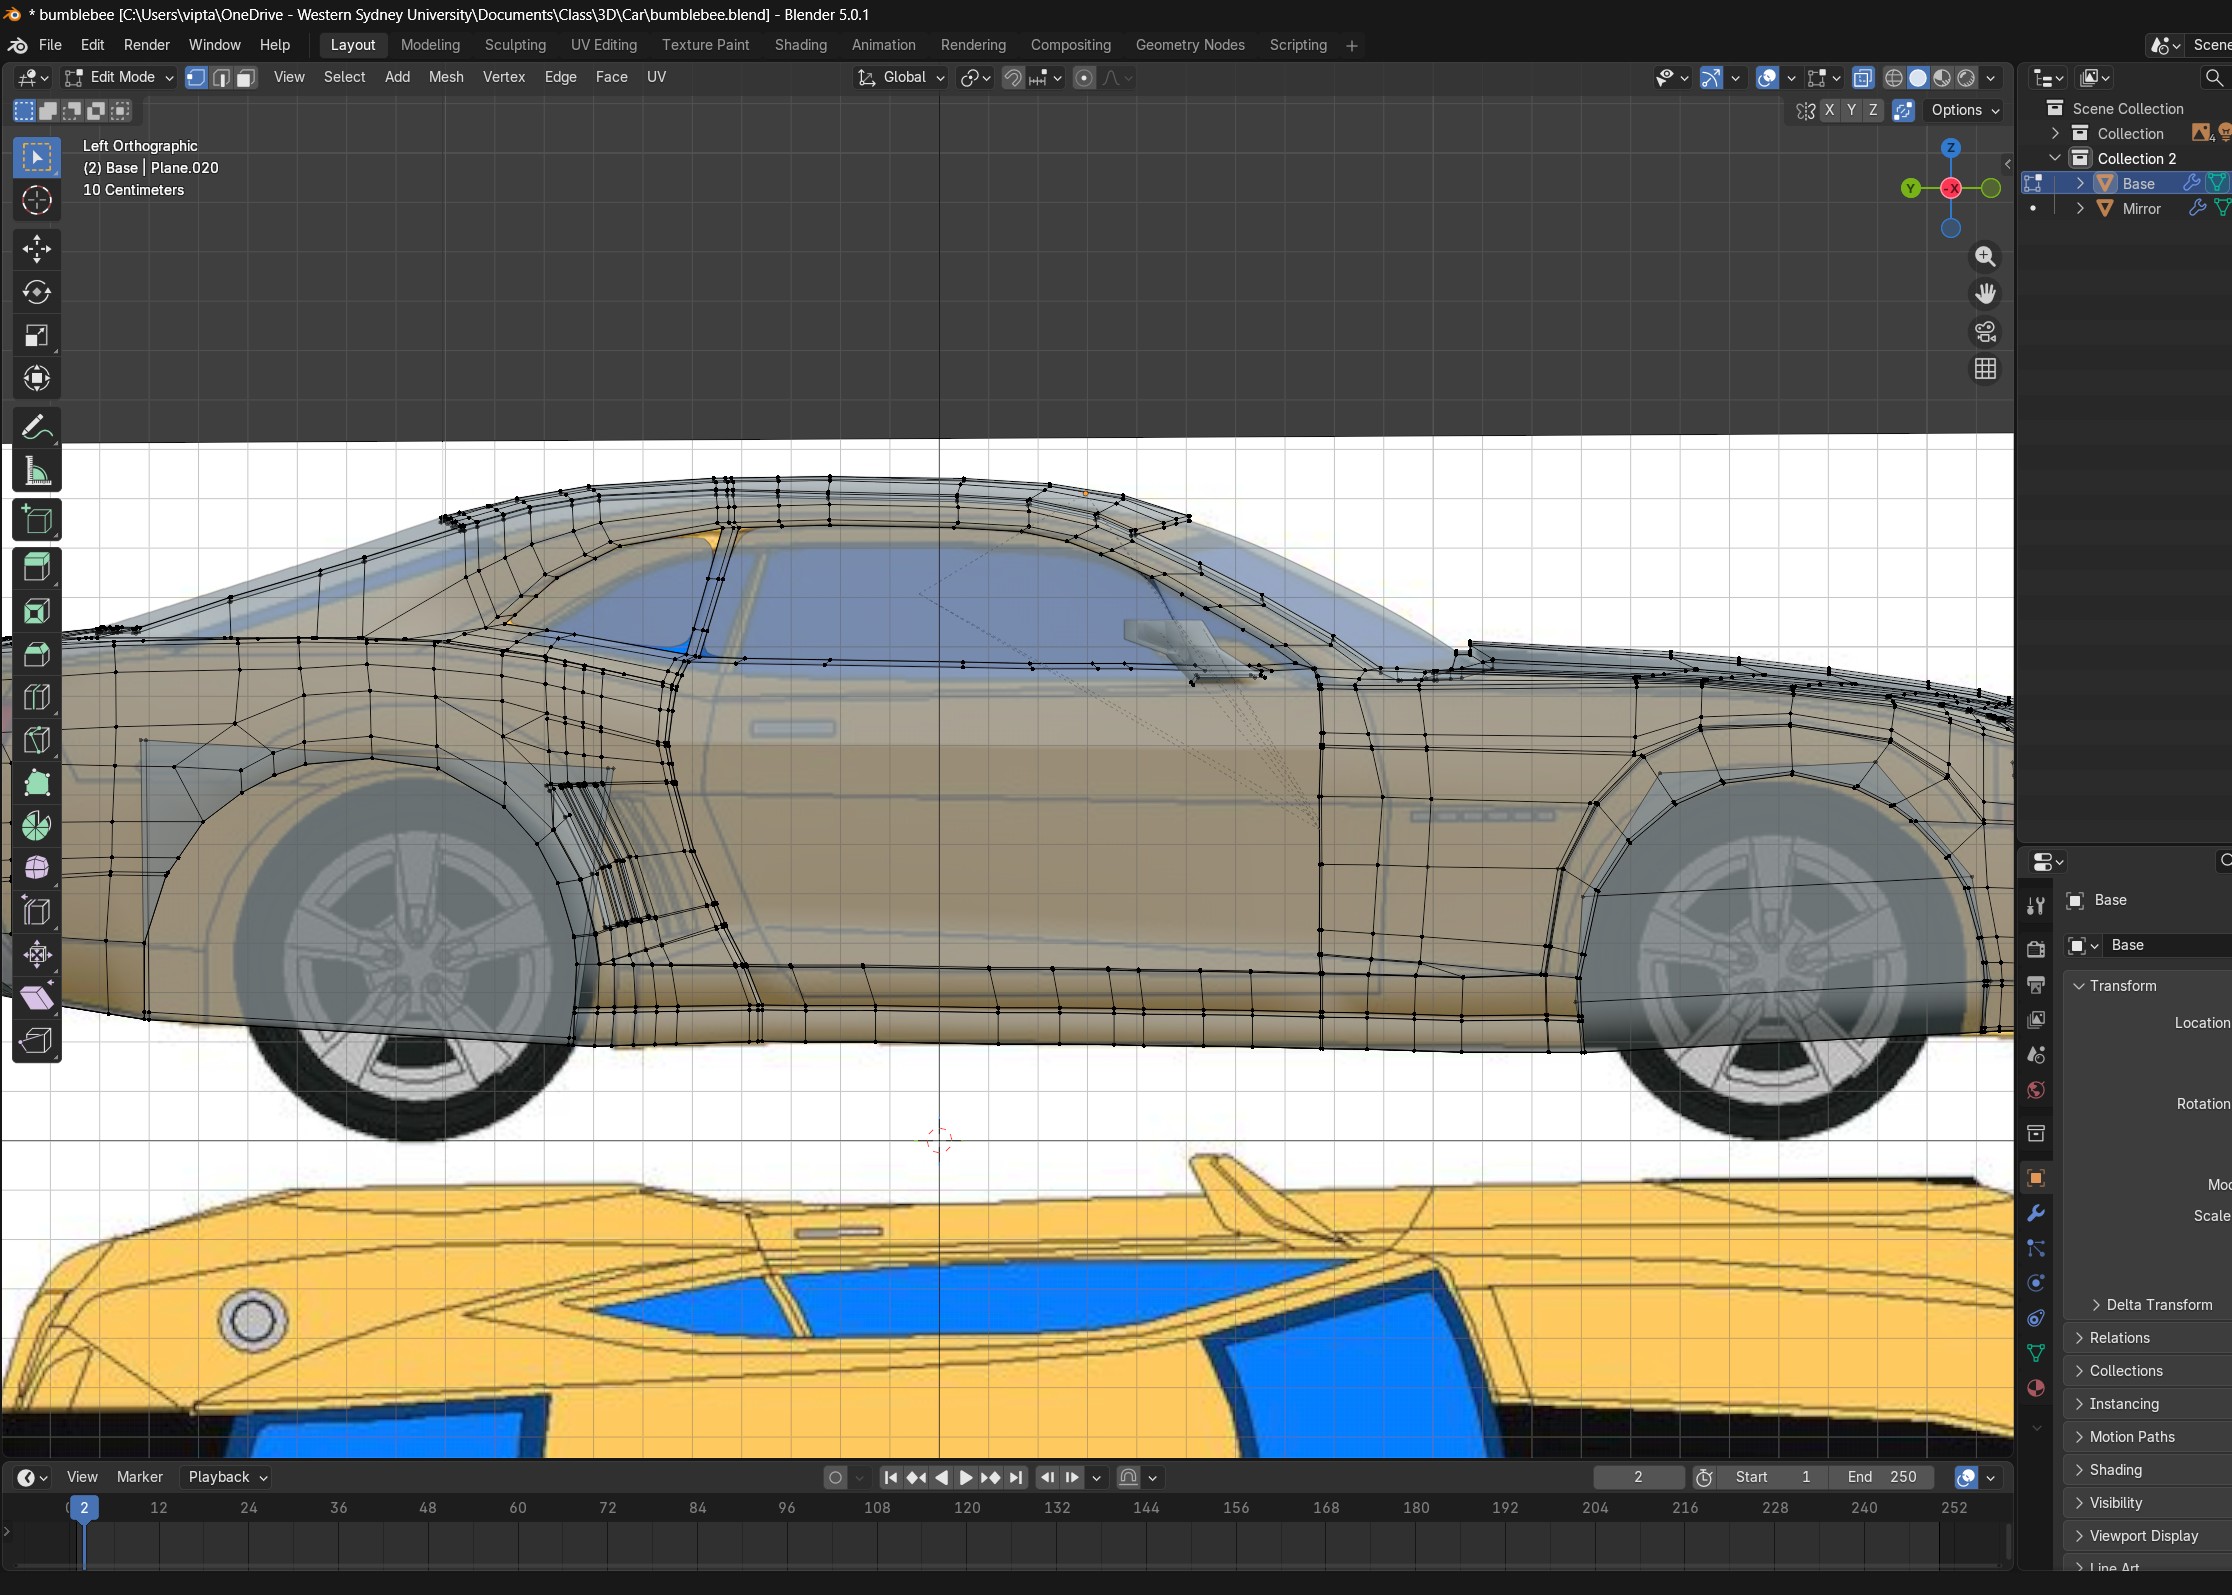Switch to the UV Editing workspace tab
Screen dimensions: 2232x1595
(x=604, y=45)
